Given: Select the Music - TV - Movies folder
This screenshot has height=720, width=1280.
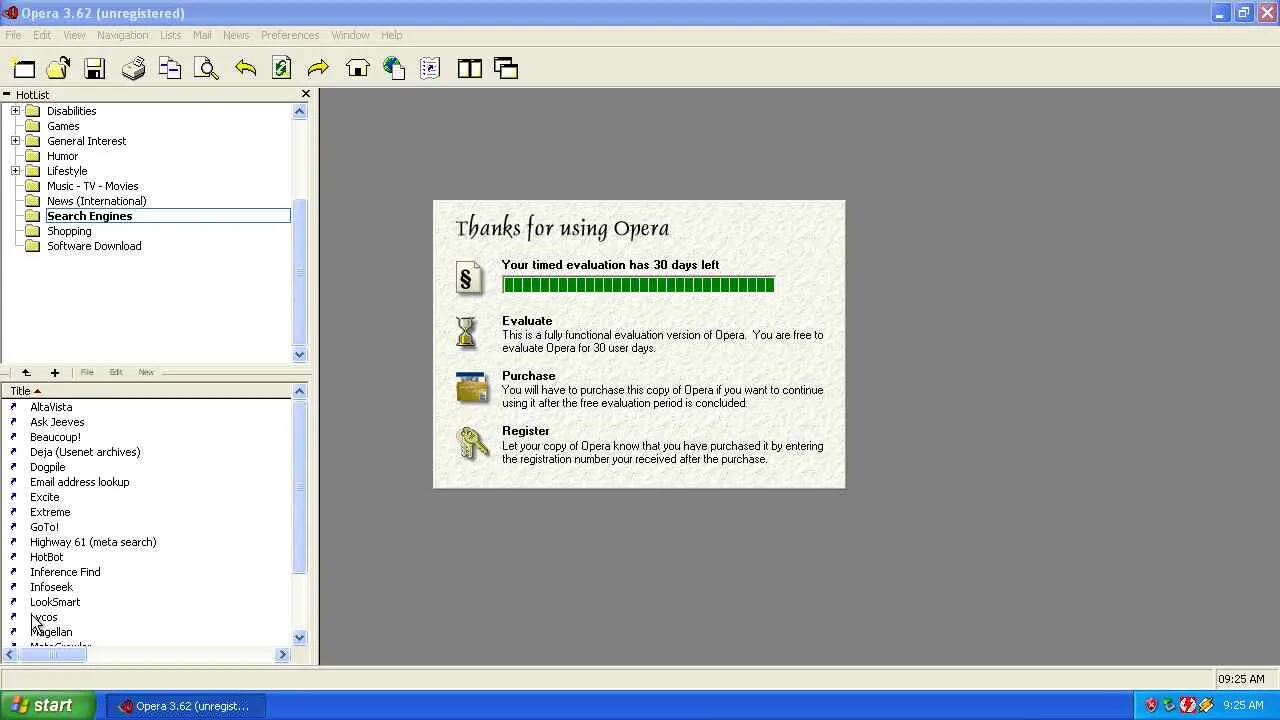Looking at the screenshot, I should click(93, 186).
